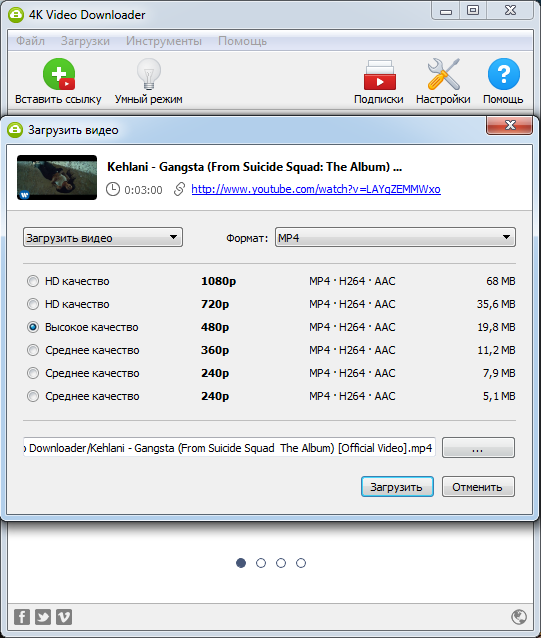Click the 68 MB size text
This screenshot has width=541, height=638.
tap(501, 281)
